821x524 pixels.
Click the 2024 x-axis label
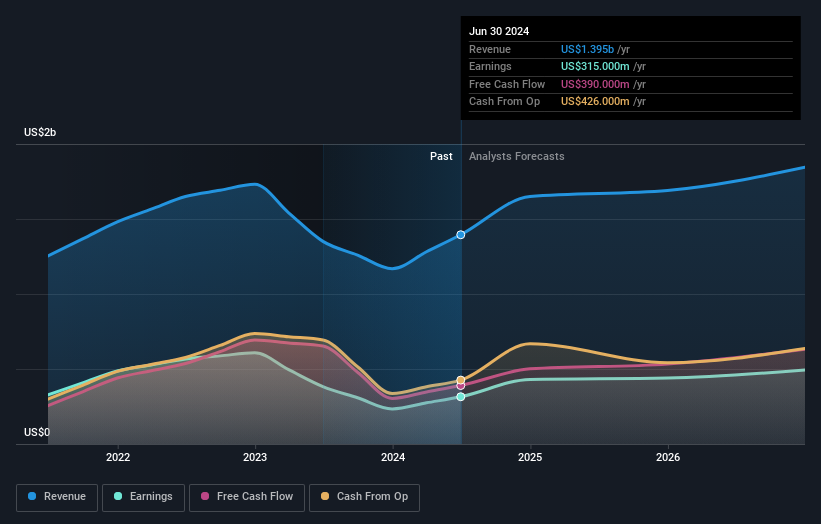[393, 458]
